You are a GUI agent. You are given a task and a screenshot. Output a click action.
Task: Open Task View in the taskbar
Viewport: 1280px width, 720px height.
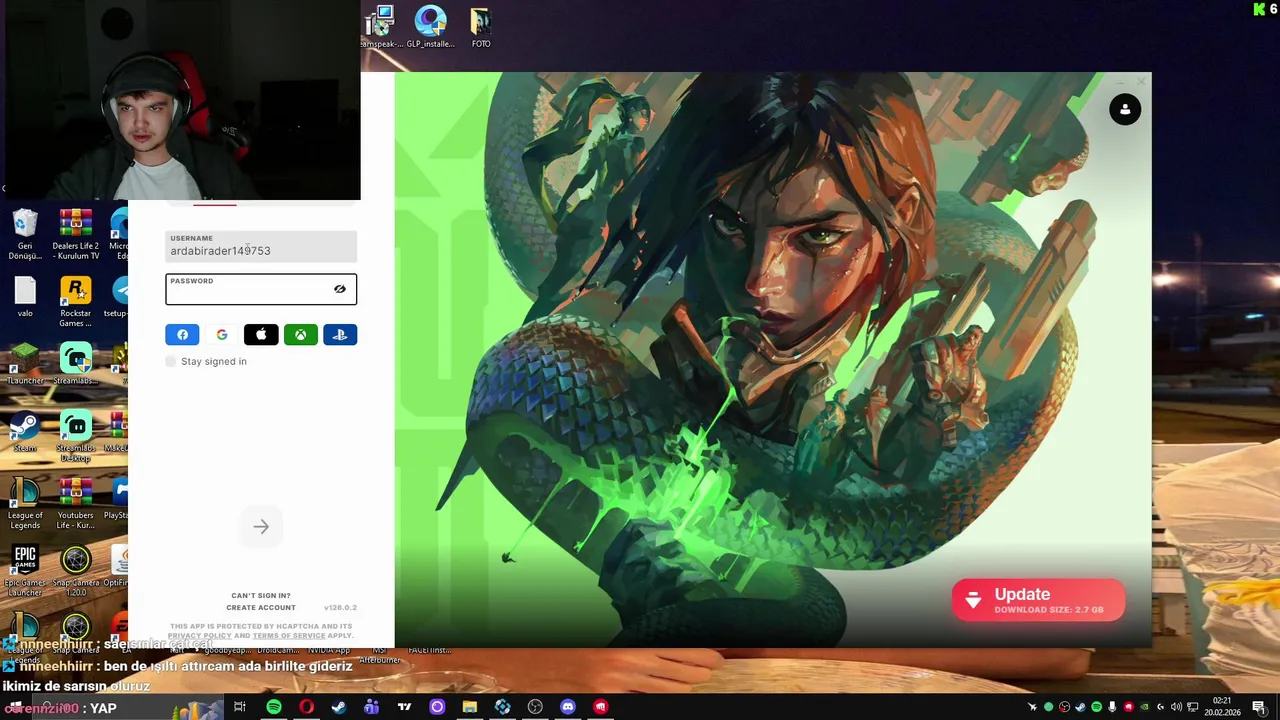coord(240,707)
